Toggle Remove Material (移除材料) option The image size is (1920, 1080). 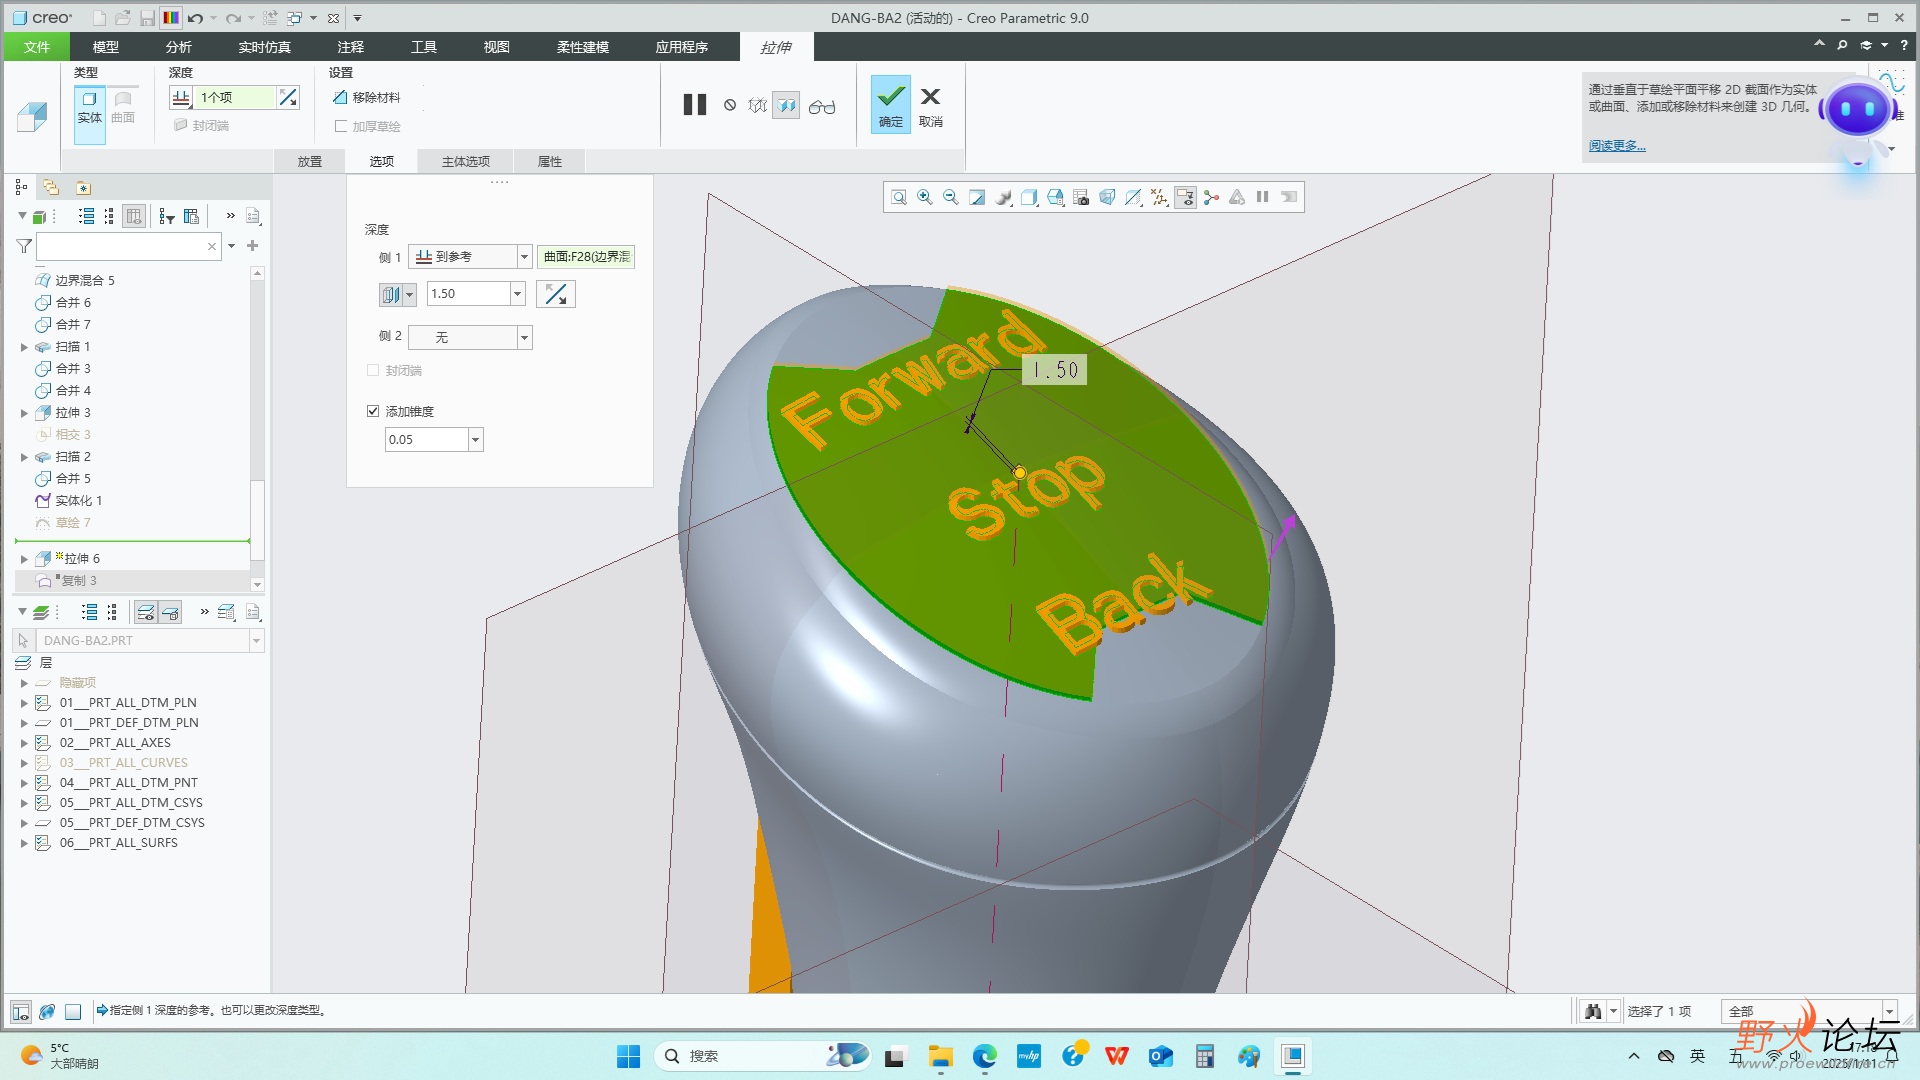click(366, 97)
